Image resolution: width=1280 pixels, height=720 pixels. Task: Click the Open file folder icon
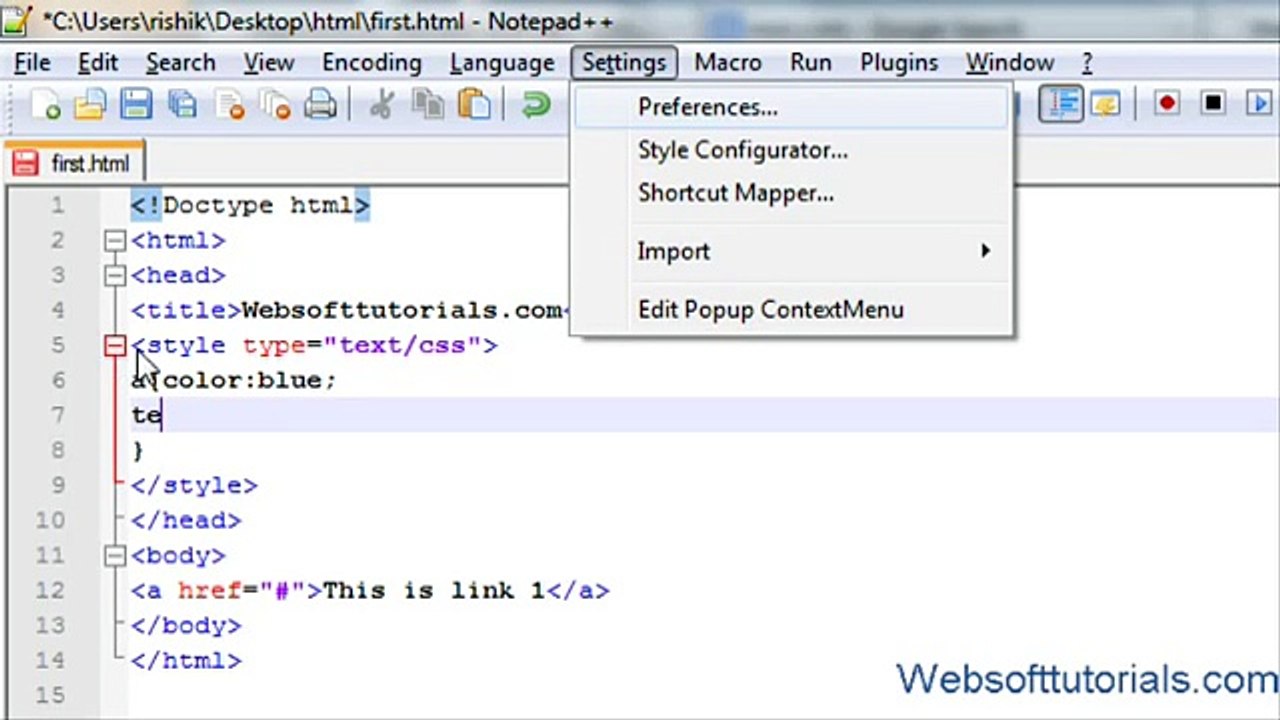click(x=89, y=104)
